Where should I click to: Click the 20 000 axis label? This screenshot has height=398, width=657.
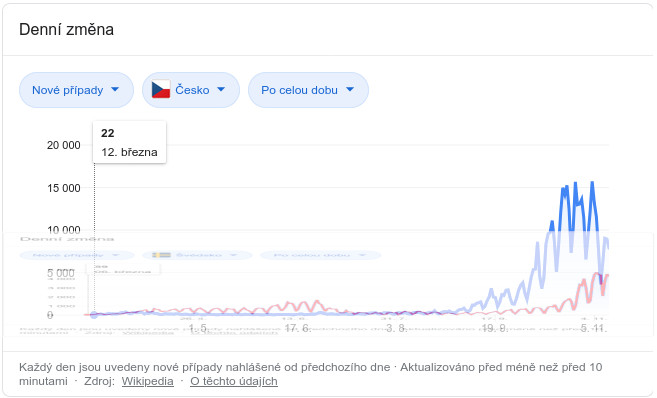[64, 145]
